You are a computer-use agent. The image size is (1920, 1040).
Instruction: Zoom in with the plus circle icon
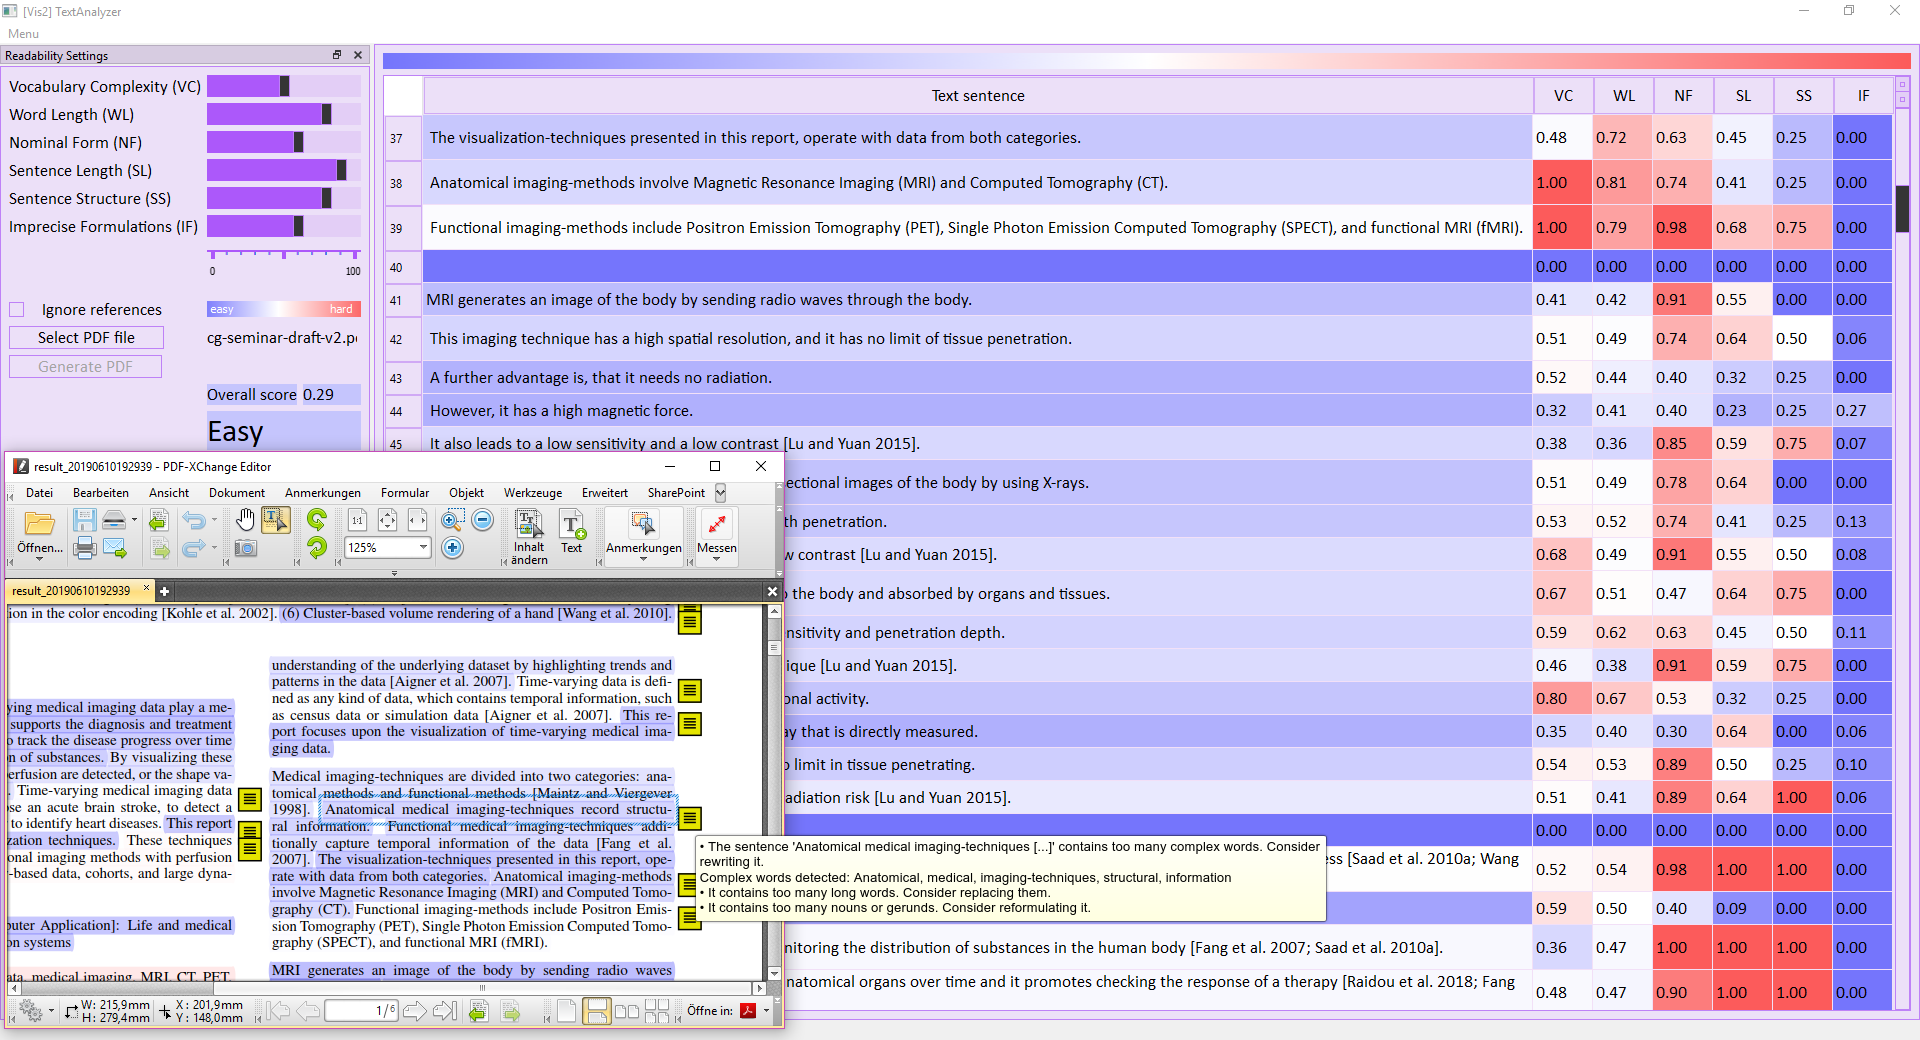coord(453,548)
